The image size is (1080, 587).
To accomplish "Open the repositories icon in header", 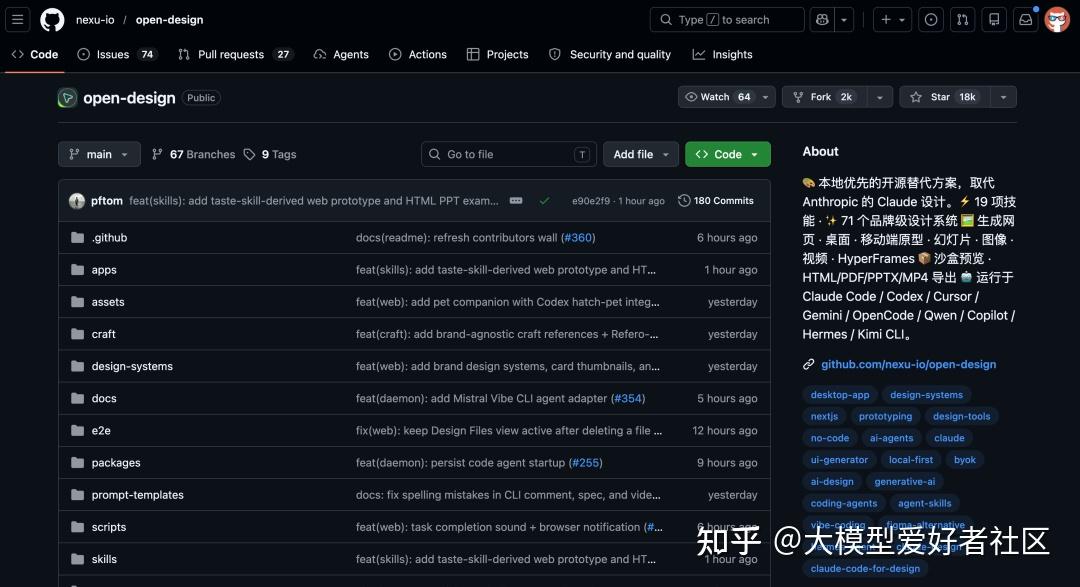I will [x=994, y=19].
